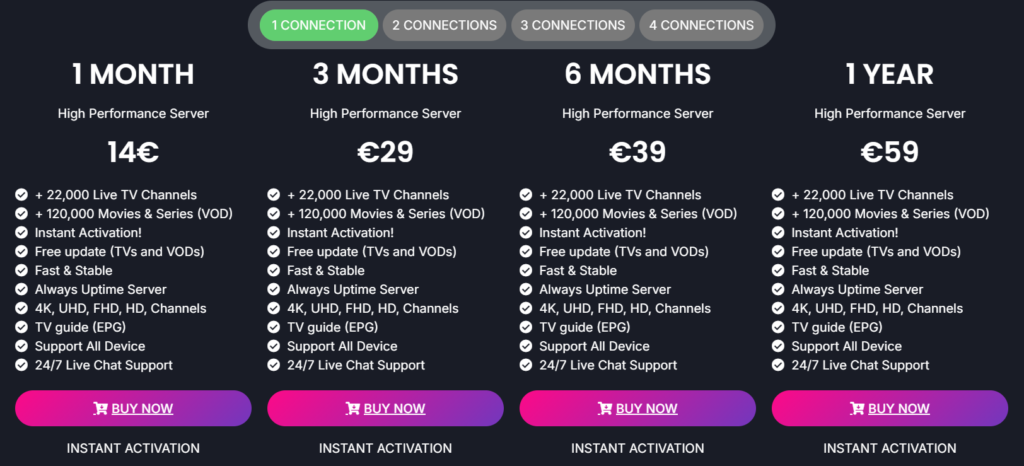Image resolution: width=1024 pixels, height=466 pixels.
Task: Click the €59 price of the 1 Year plan
Action: pyautogui.click(x=889, y=152)
